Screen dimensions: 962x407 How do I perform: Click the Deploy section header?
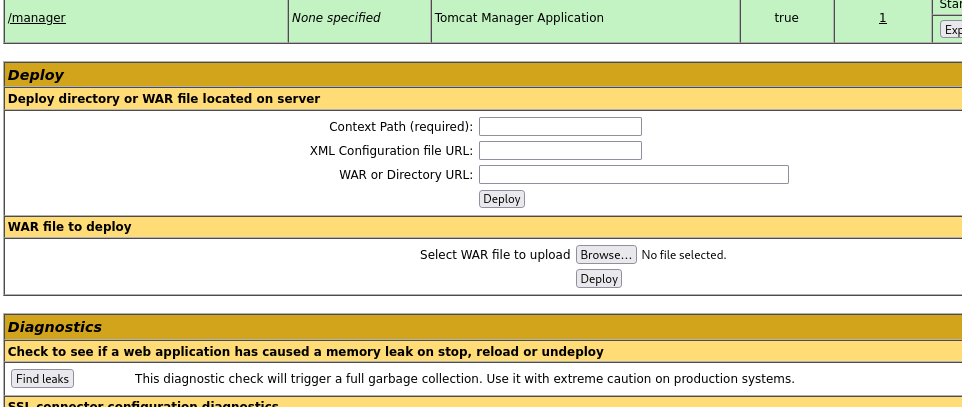36,75
